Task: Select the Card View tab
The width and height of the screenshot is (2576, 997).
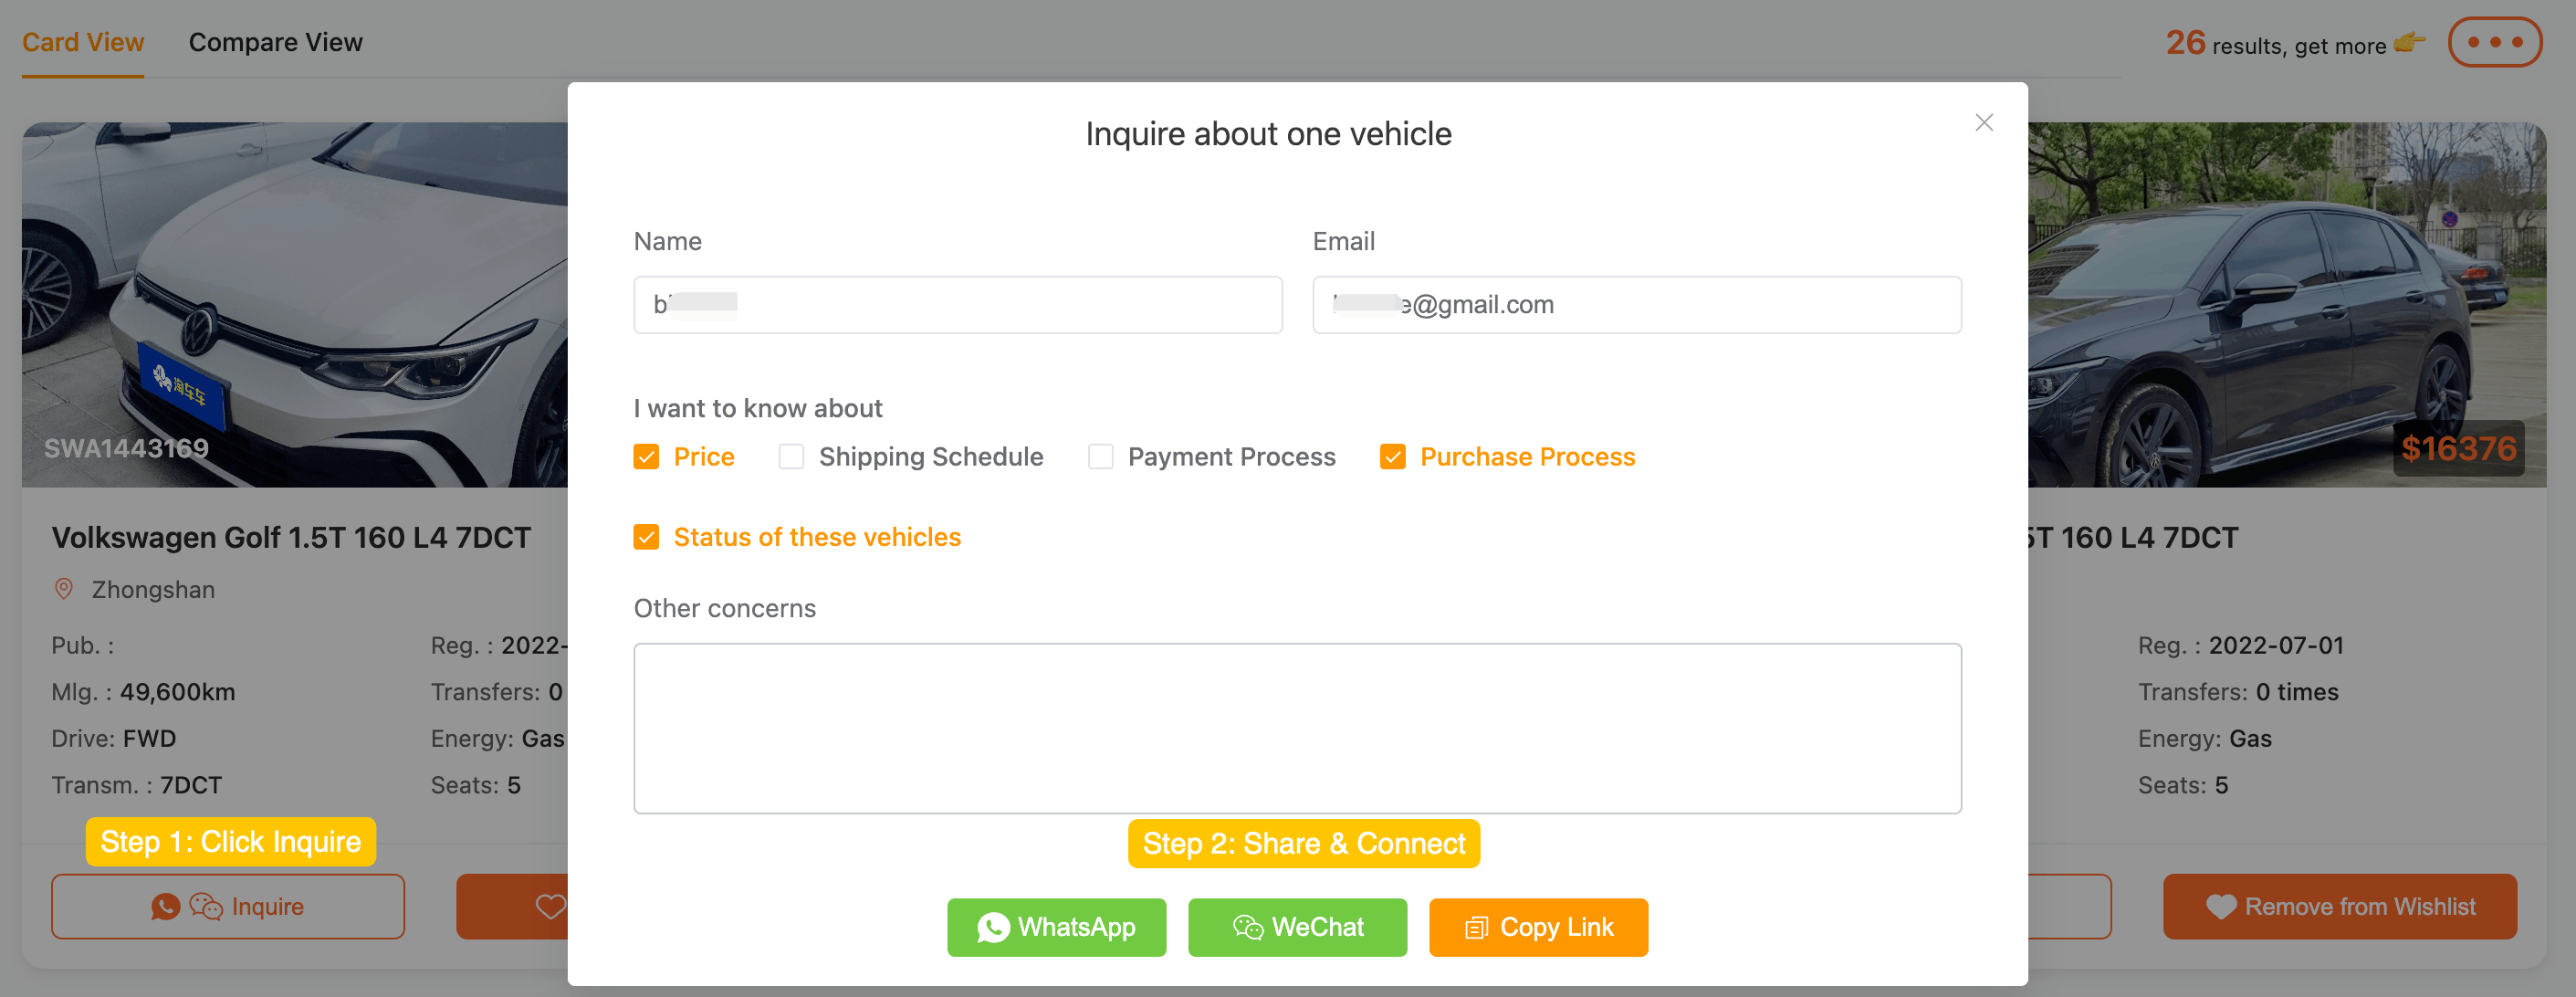Action: click(83, 42)
